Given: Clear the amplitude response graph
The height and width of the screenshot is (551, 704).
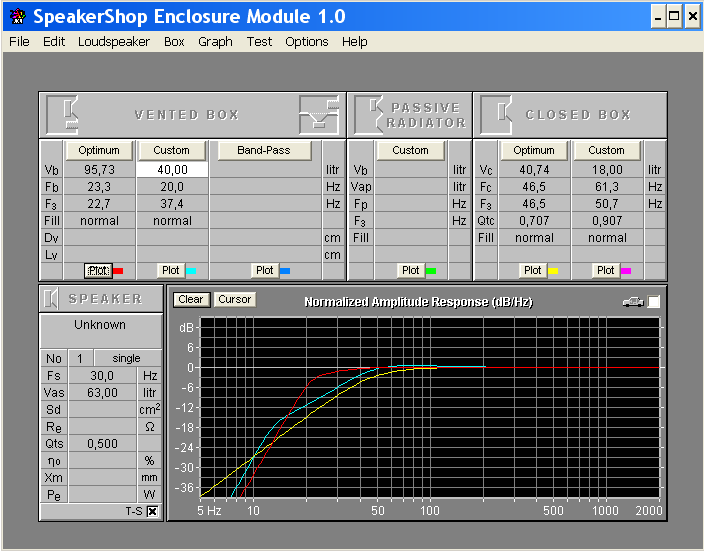Looking at the screenshot, I should pos(191,300).
